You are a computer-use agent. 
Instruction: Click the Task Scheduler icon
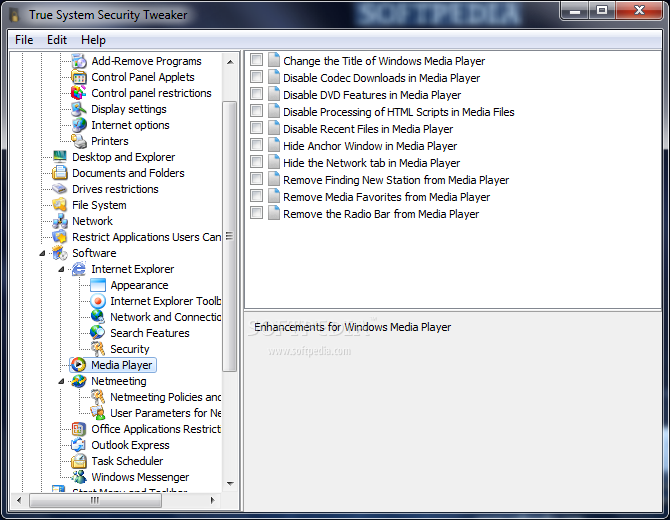coord(79,461)
